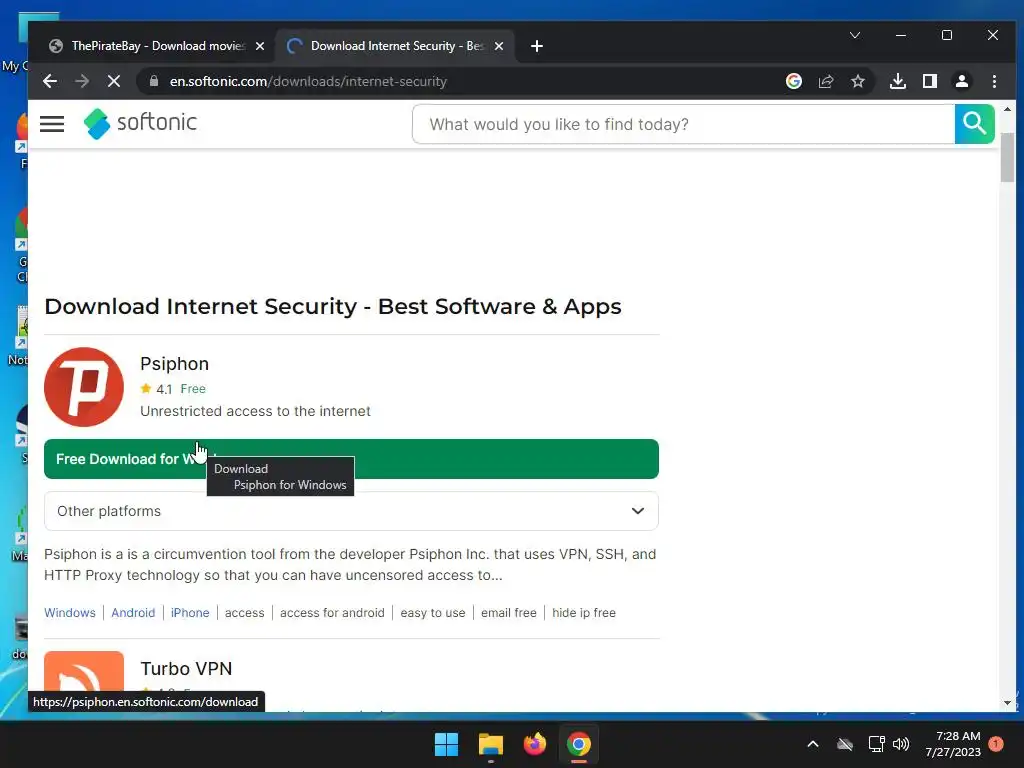Click the volume speaker tray icon
This screenshot has height=768, width=1024.
coord(901,744)
